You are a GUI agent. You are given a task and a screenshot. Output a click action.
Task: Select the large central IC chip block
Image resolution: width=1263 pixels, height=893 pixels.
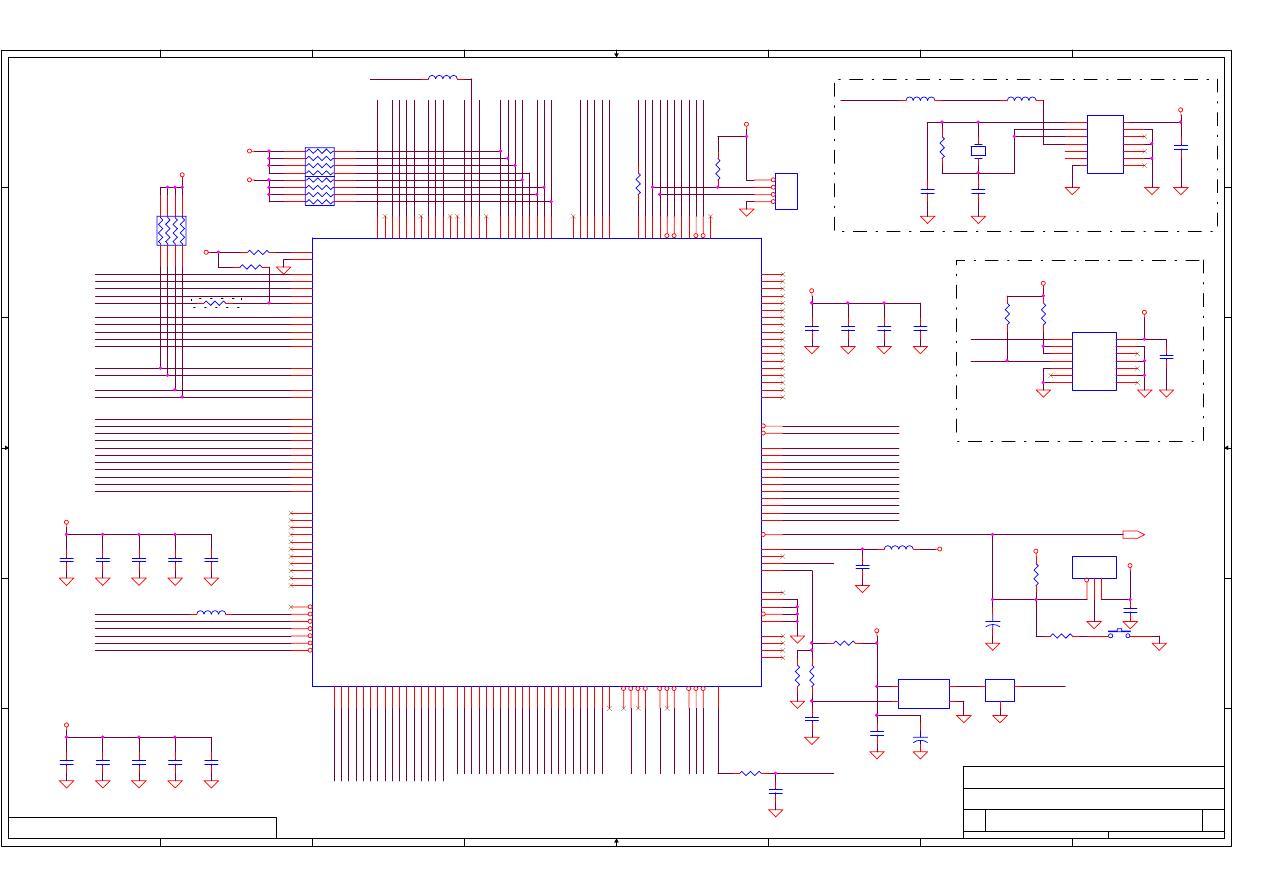click(x=536, y=462)
